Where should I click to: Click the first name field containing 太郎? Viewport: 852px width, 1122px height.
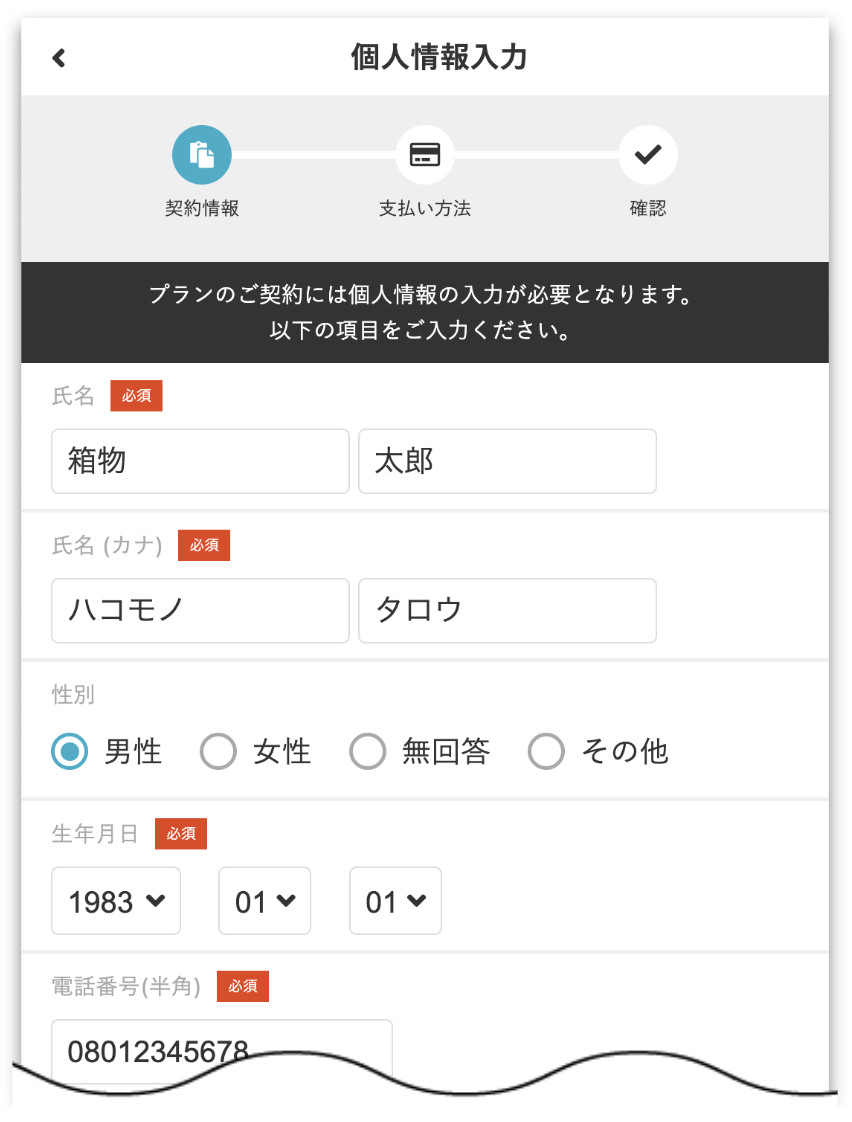pyautogui.click(x=507, y=461)
